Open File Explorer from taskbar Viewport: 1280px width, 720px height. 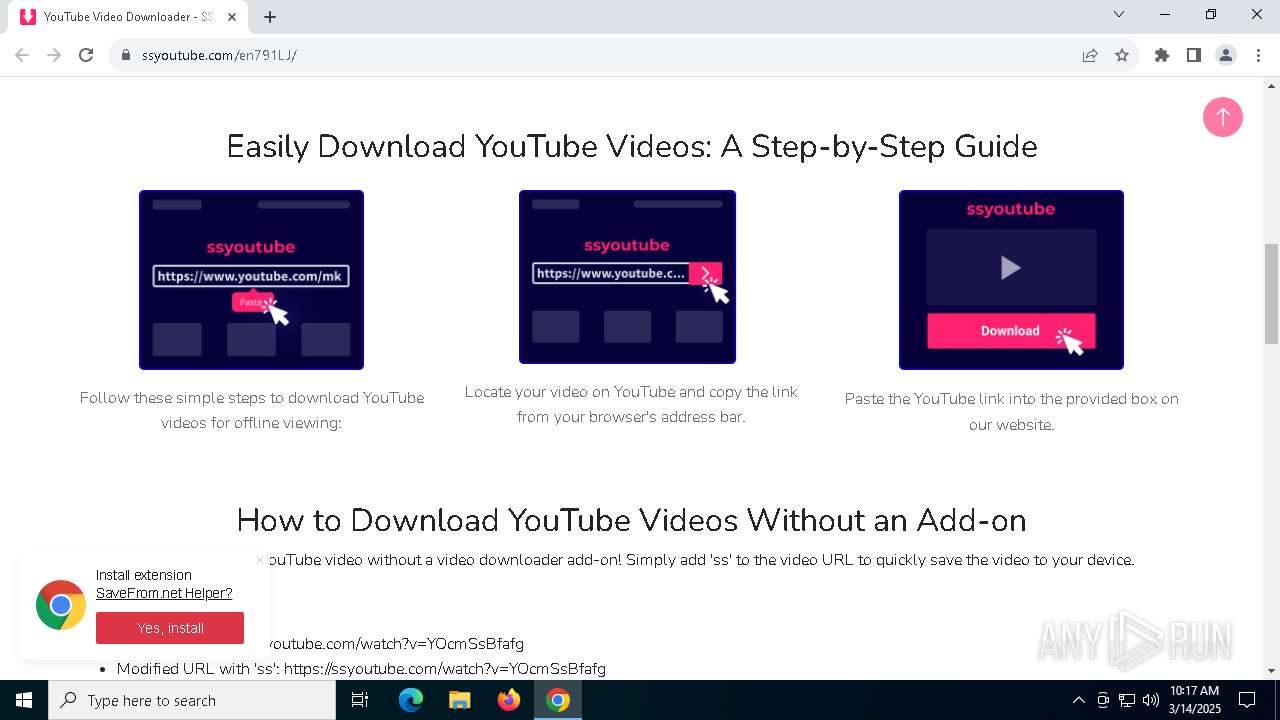click(459, 700)
